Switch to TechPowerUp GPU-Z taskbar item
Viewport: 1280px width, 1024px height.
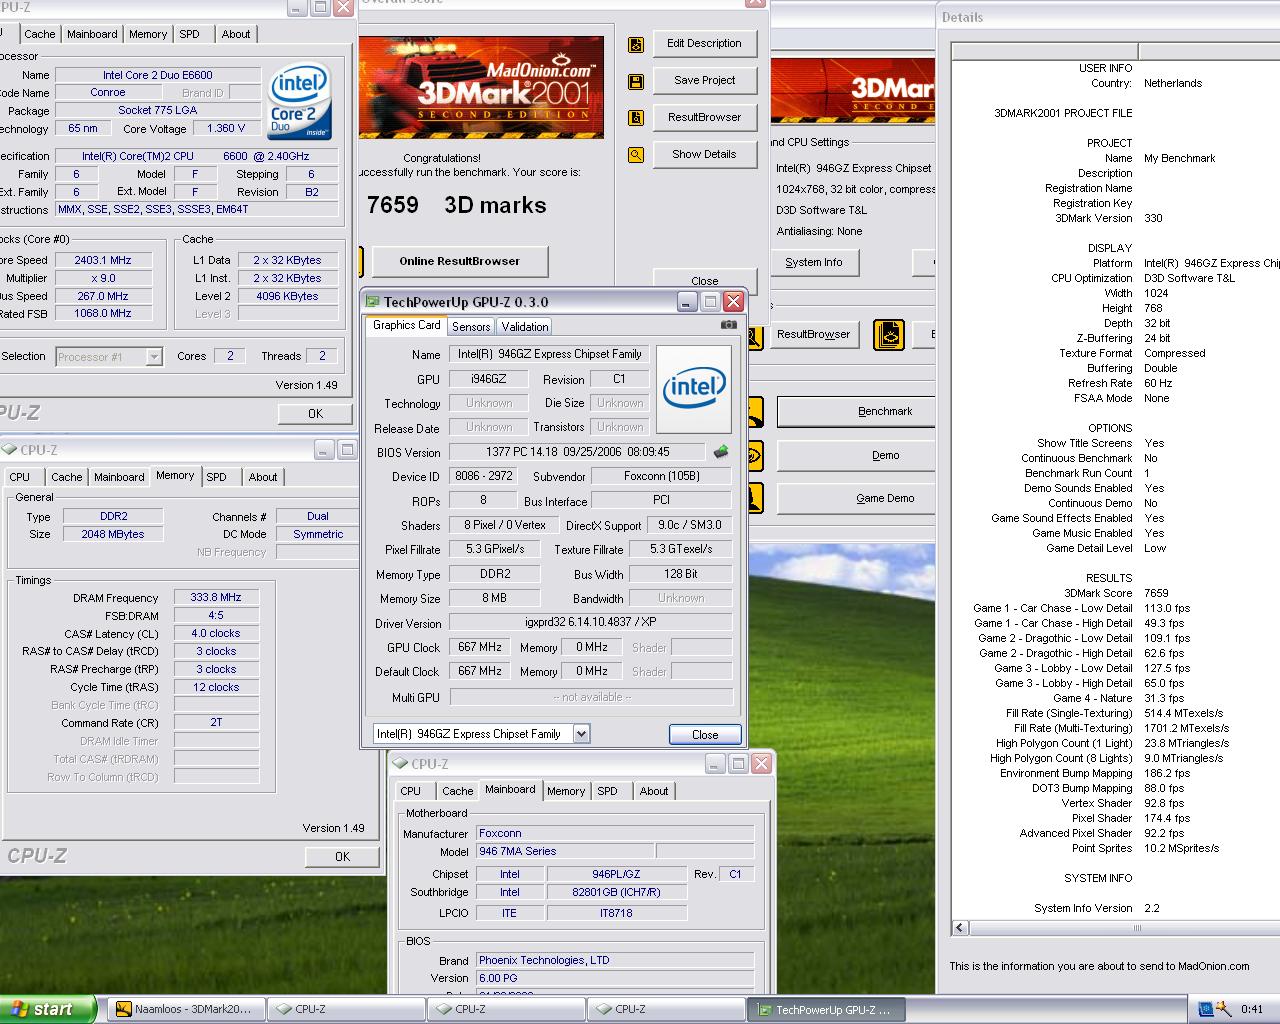tap(826, 1010)
